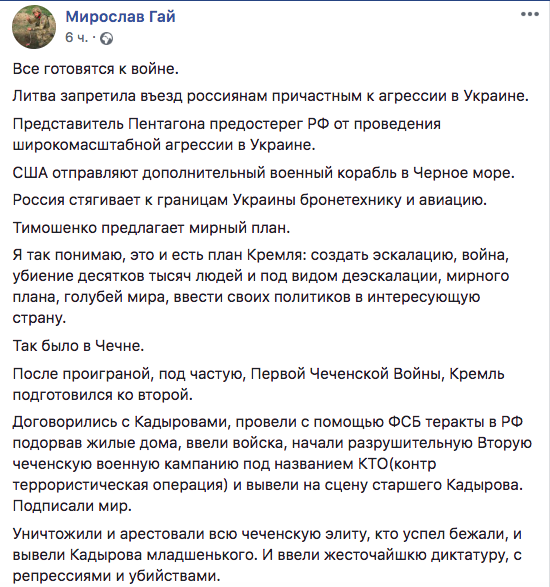550x587 pixels.
Task: Click the line 'Все готовятся к войне.'
Action: 96,69
